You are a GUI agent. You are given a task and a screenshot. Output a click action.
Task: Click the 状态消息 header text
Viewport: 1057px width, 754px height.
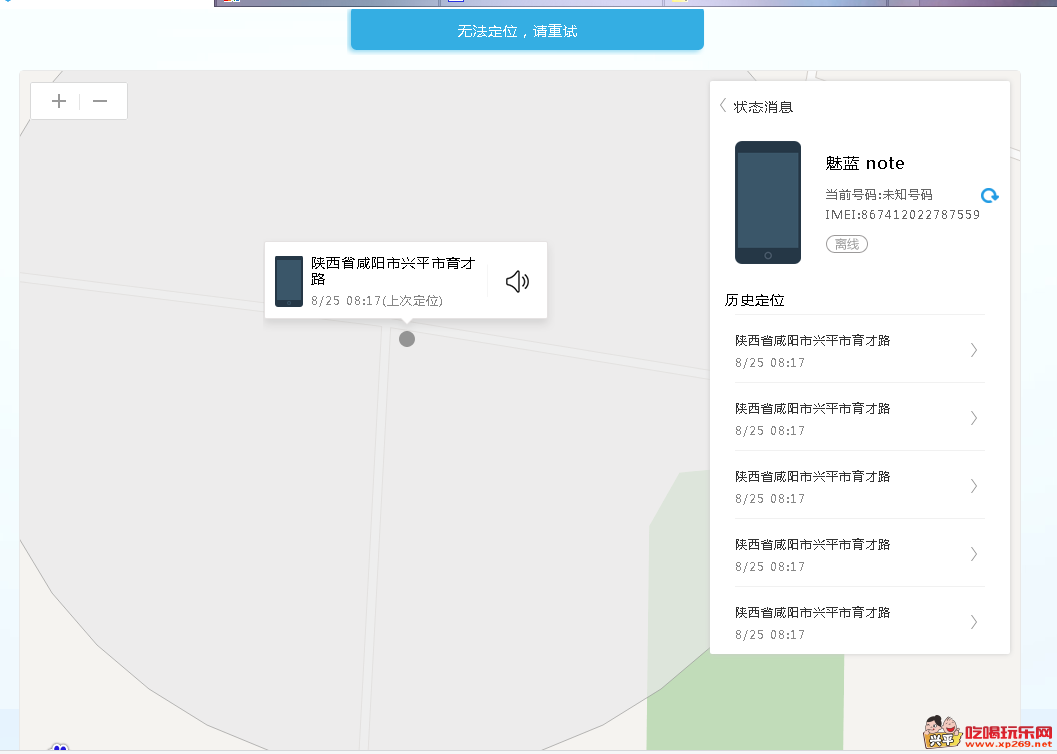[x=764, y=107]
